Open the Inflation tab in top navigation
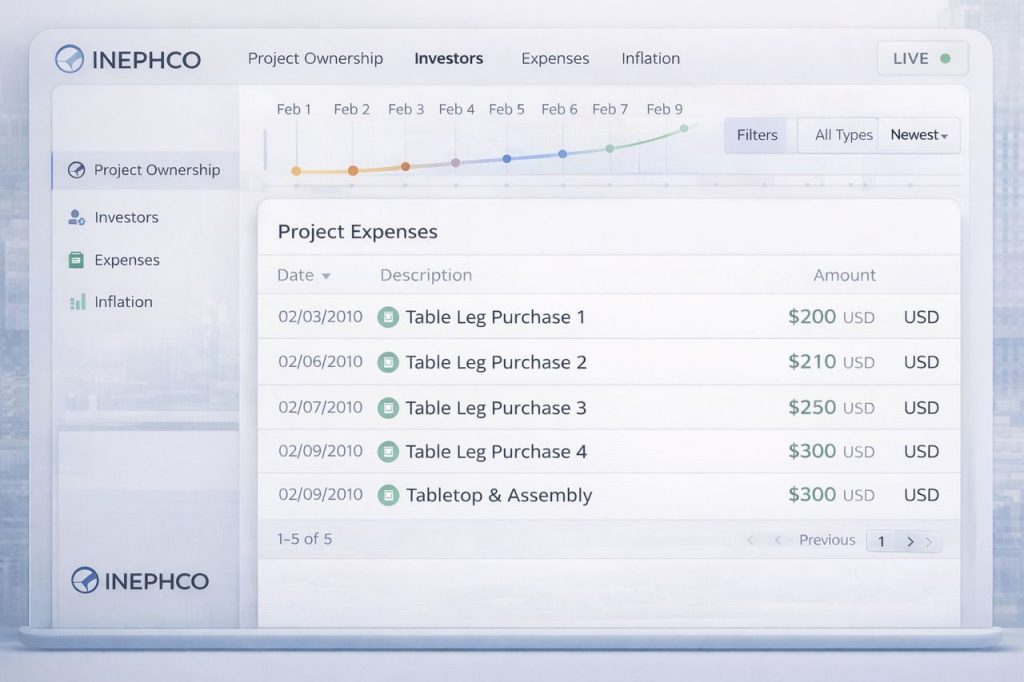Viewport: 1024px width, 682px height. 650,59
